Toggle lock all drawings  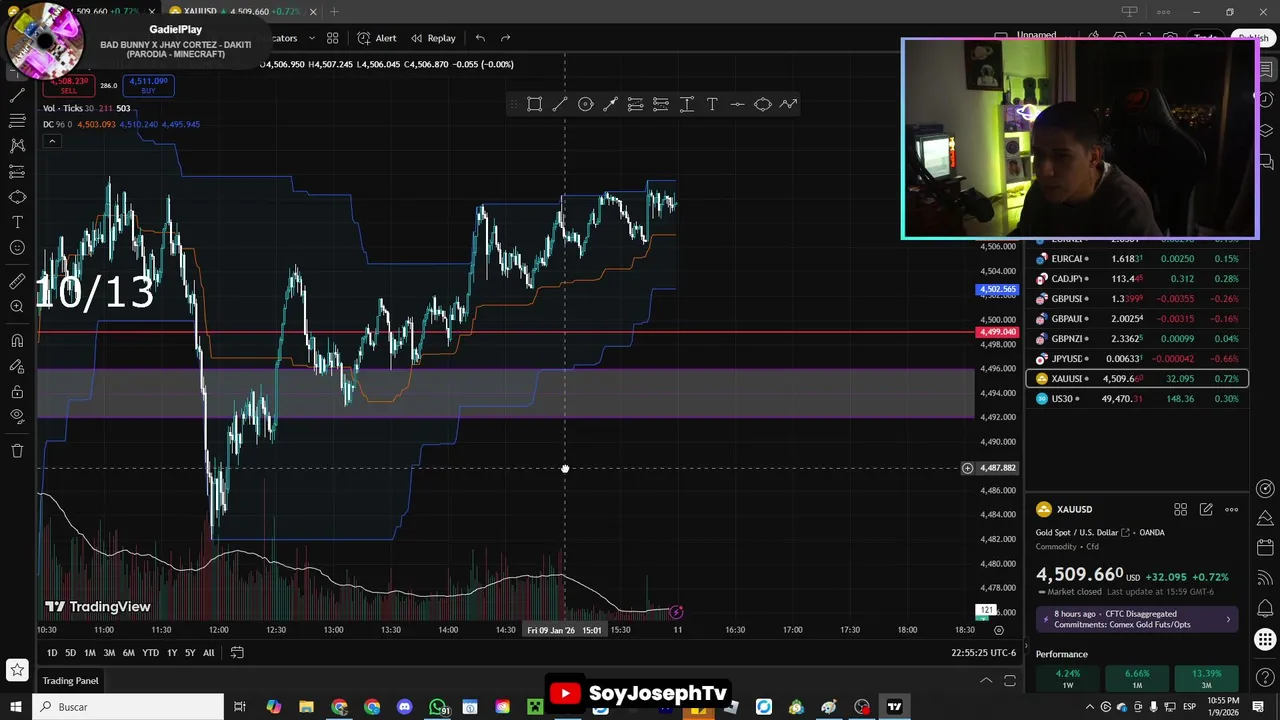click(17, 392)
